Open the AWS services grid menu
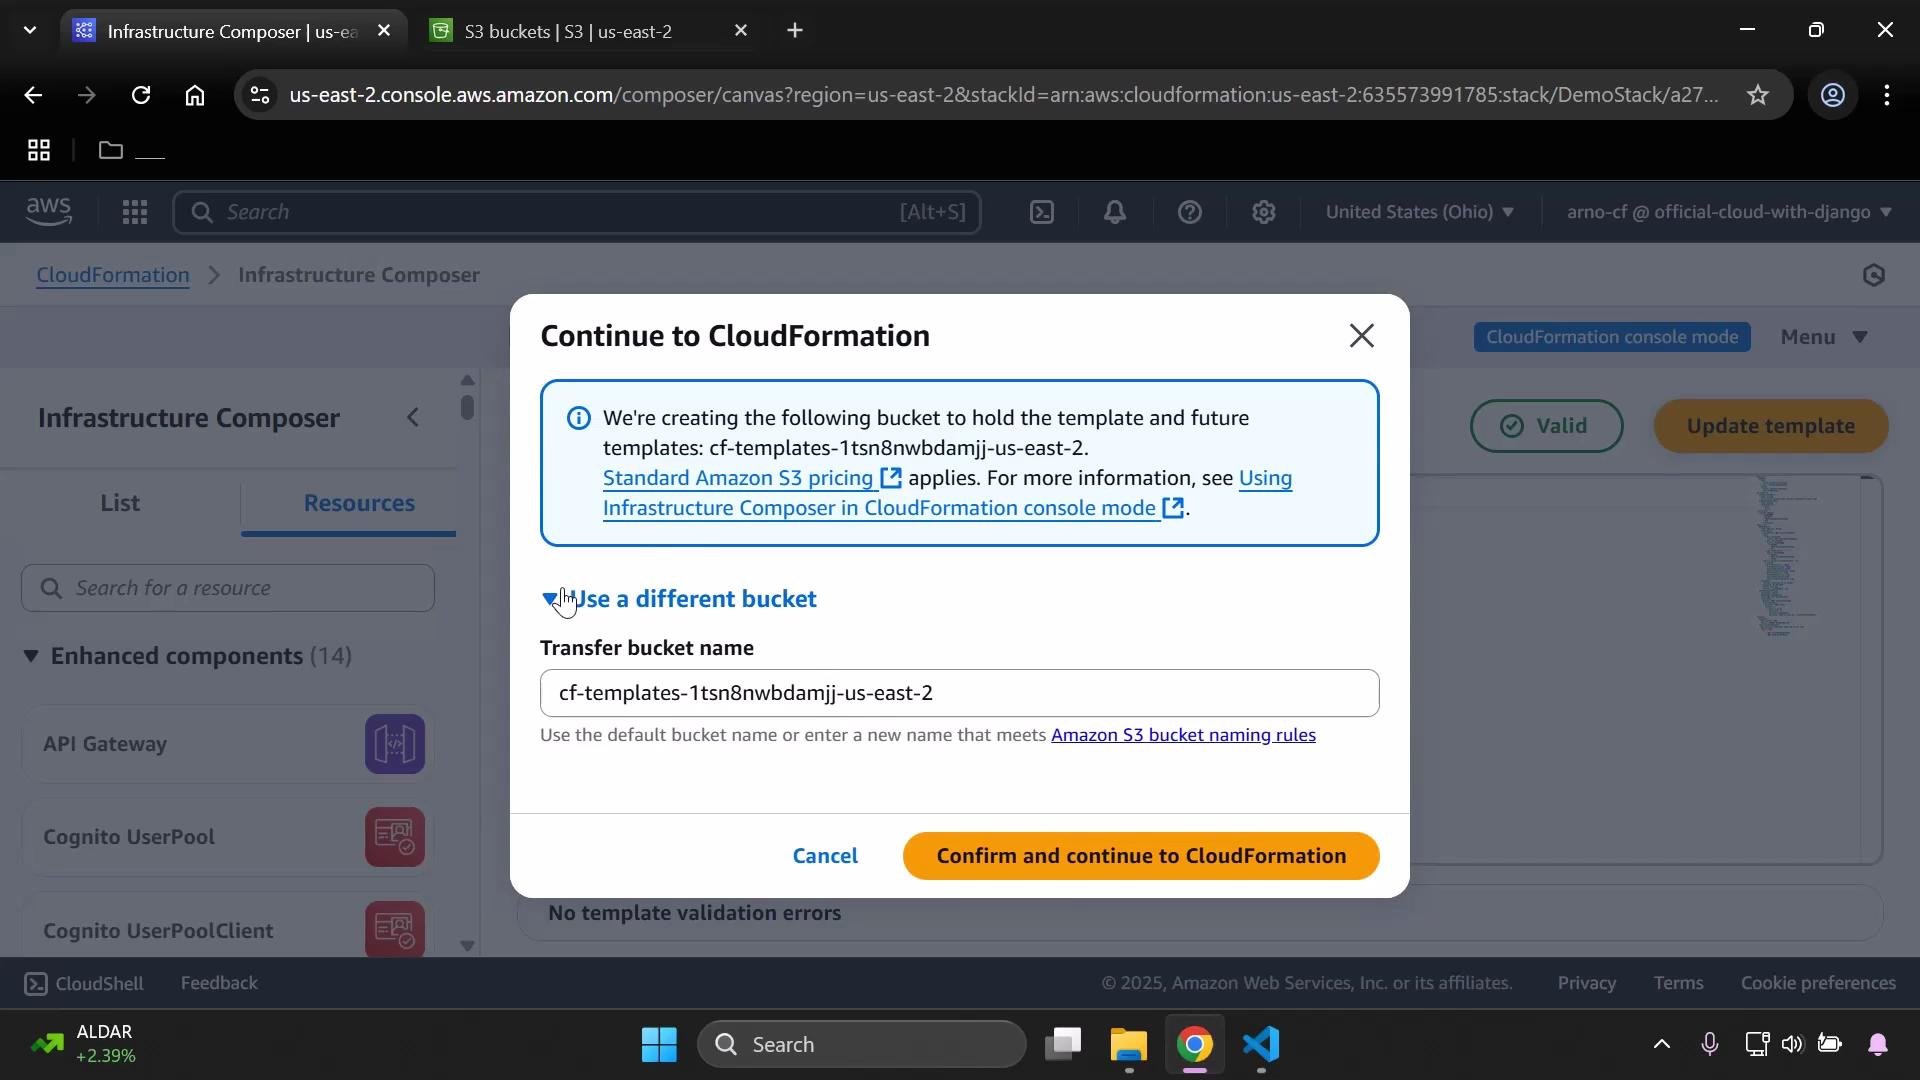This screenshot has height=1080, width=1920. pos(134,212)
